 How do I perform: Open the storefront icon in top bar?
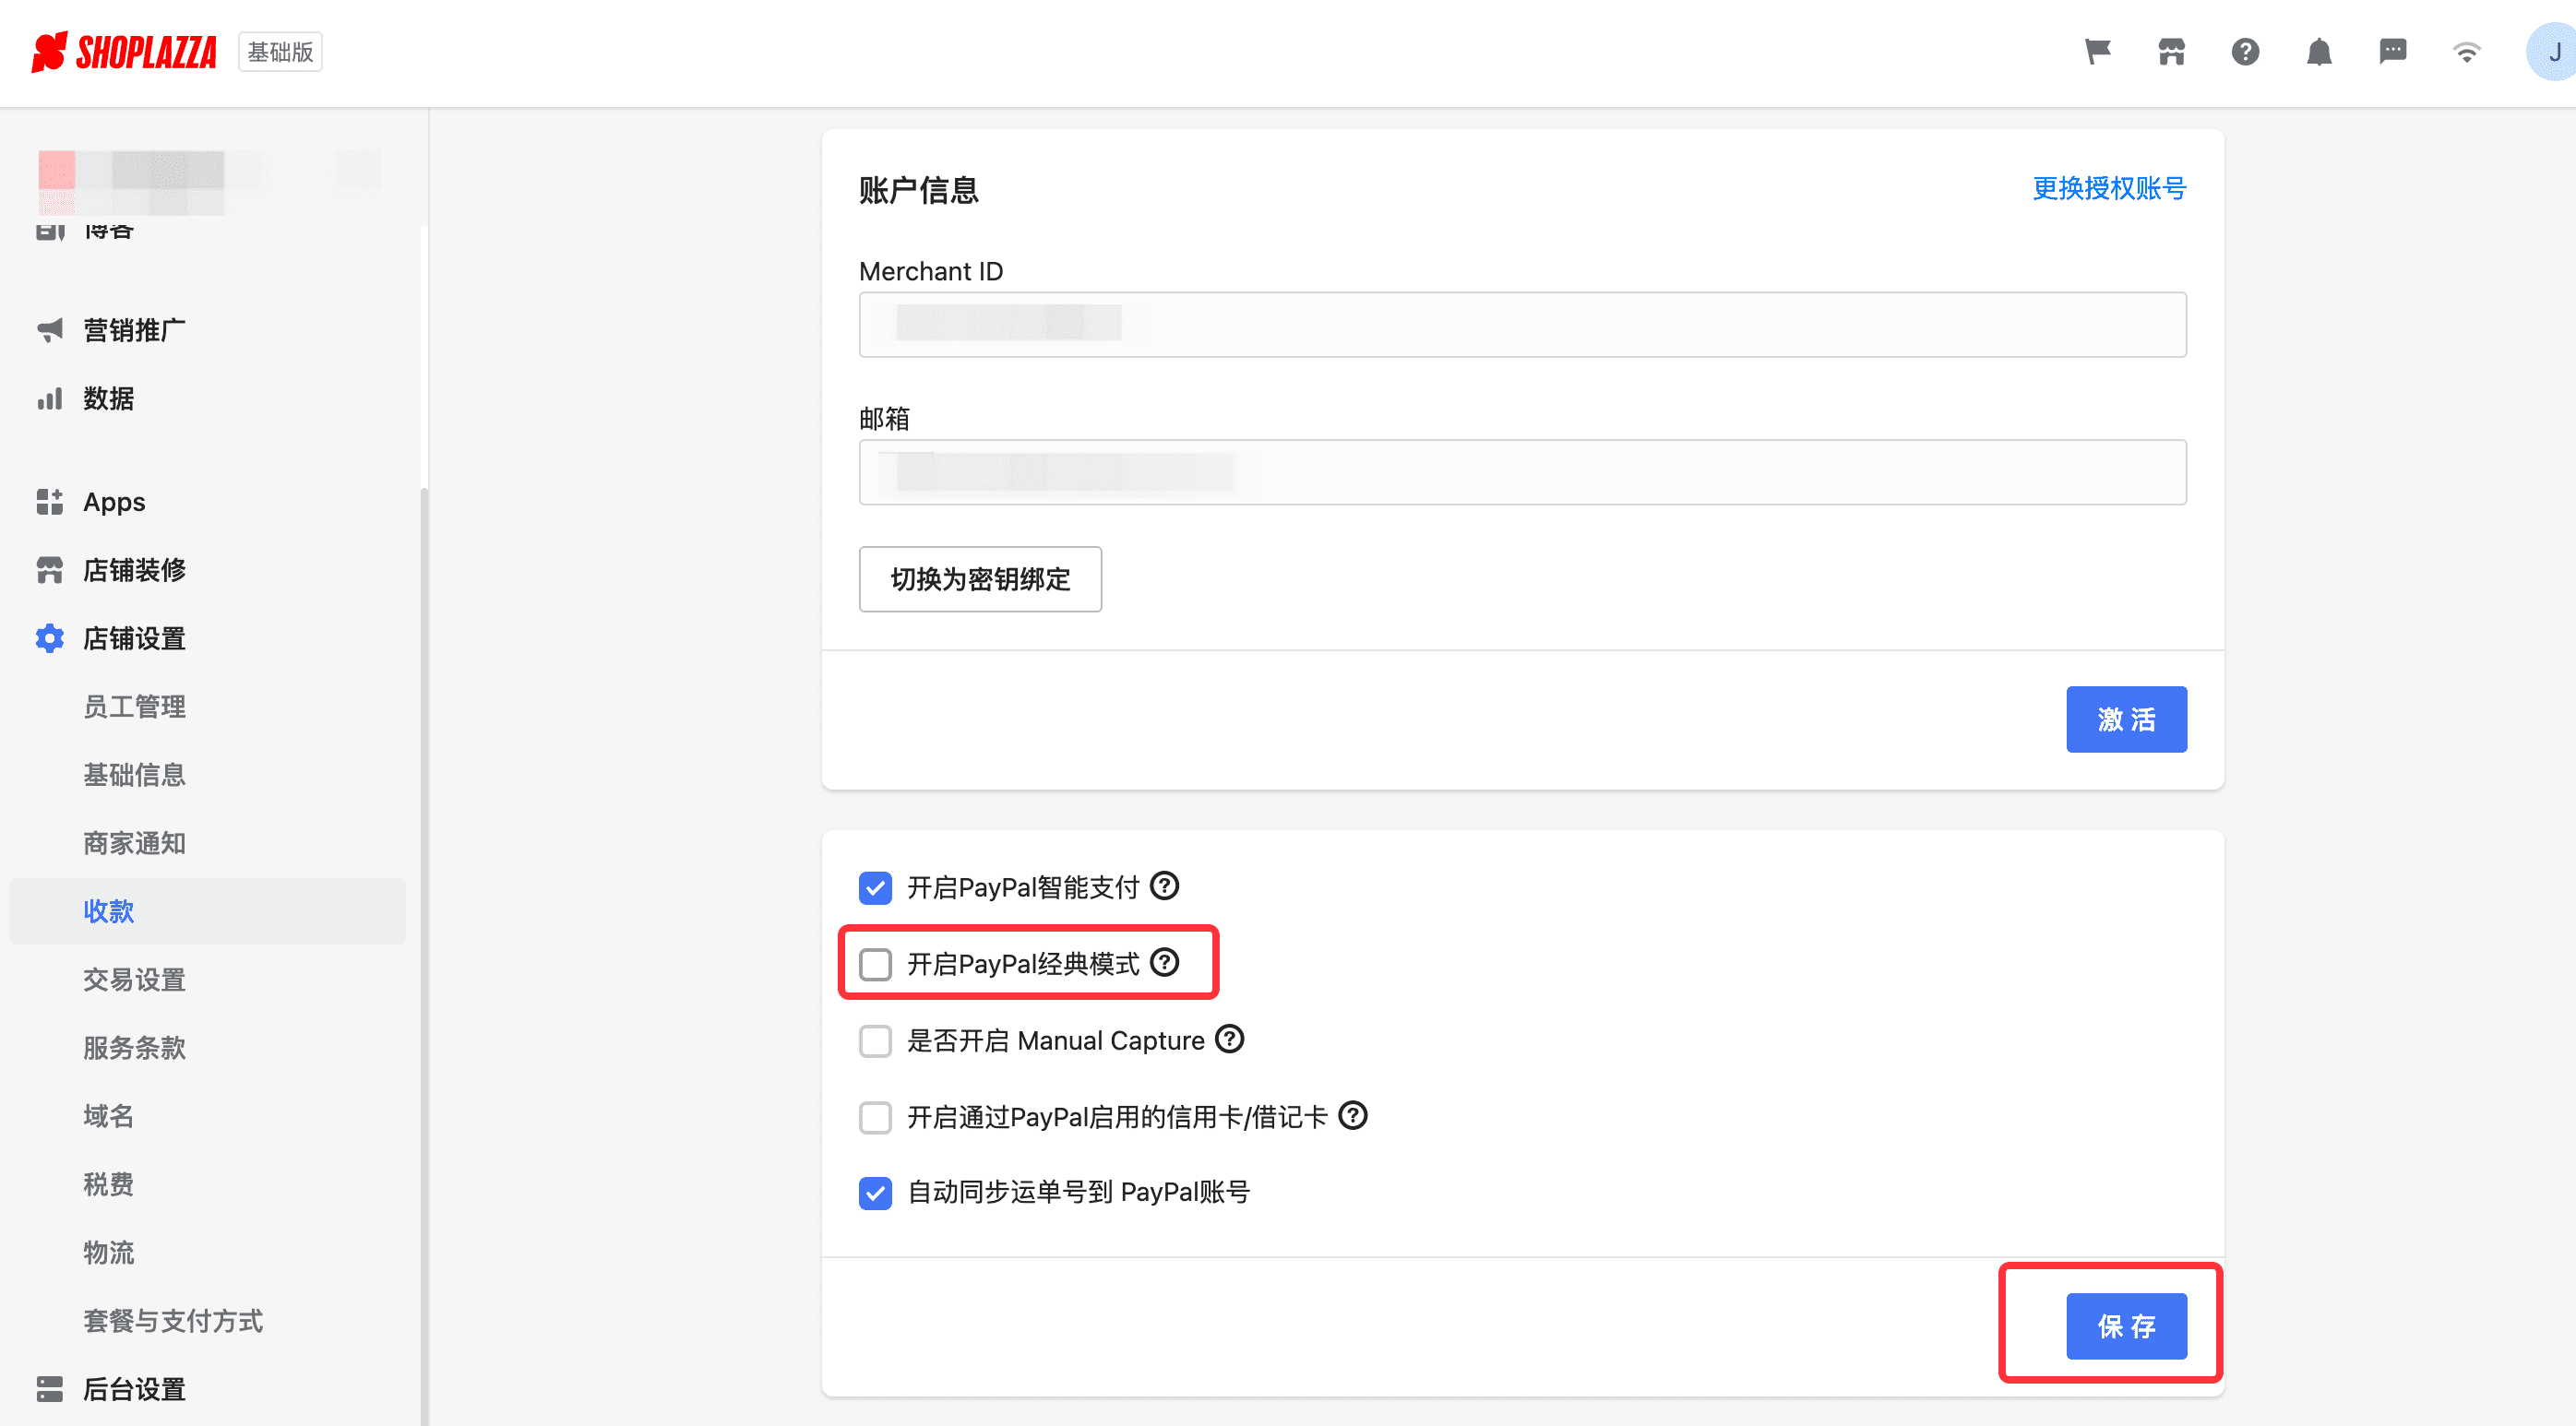pos(2171,51)
